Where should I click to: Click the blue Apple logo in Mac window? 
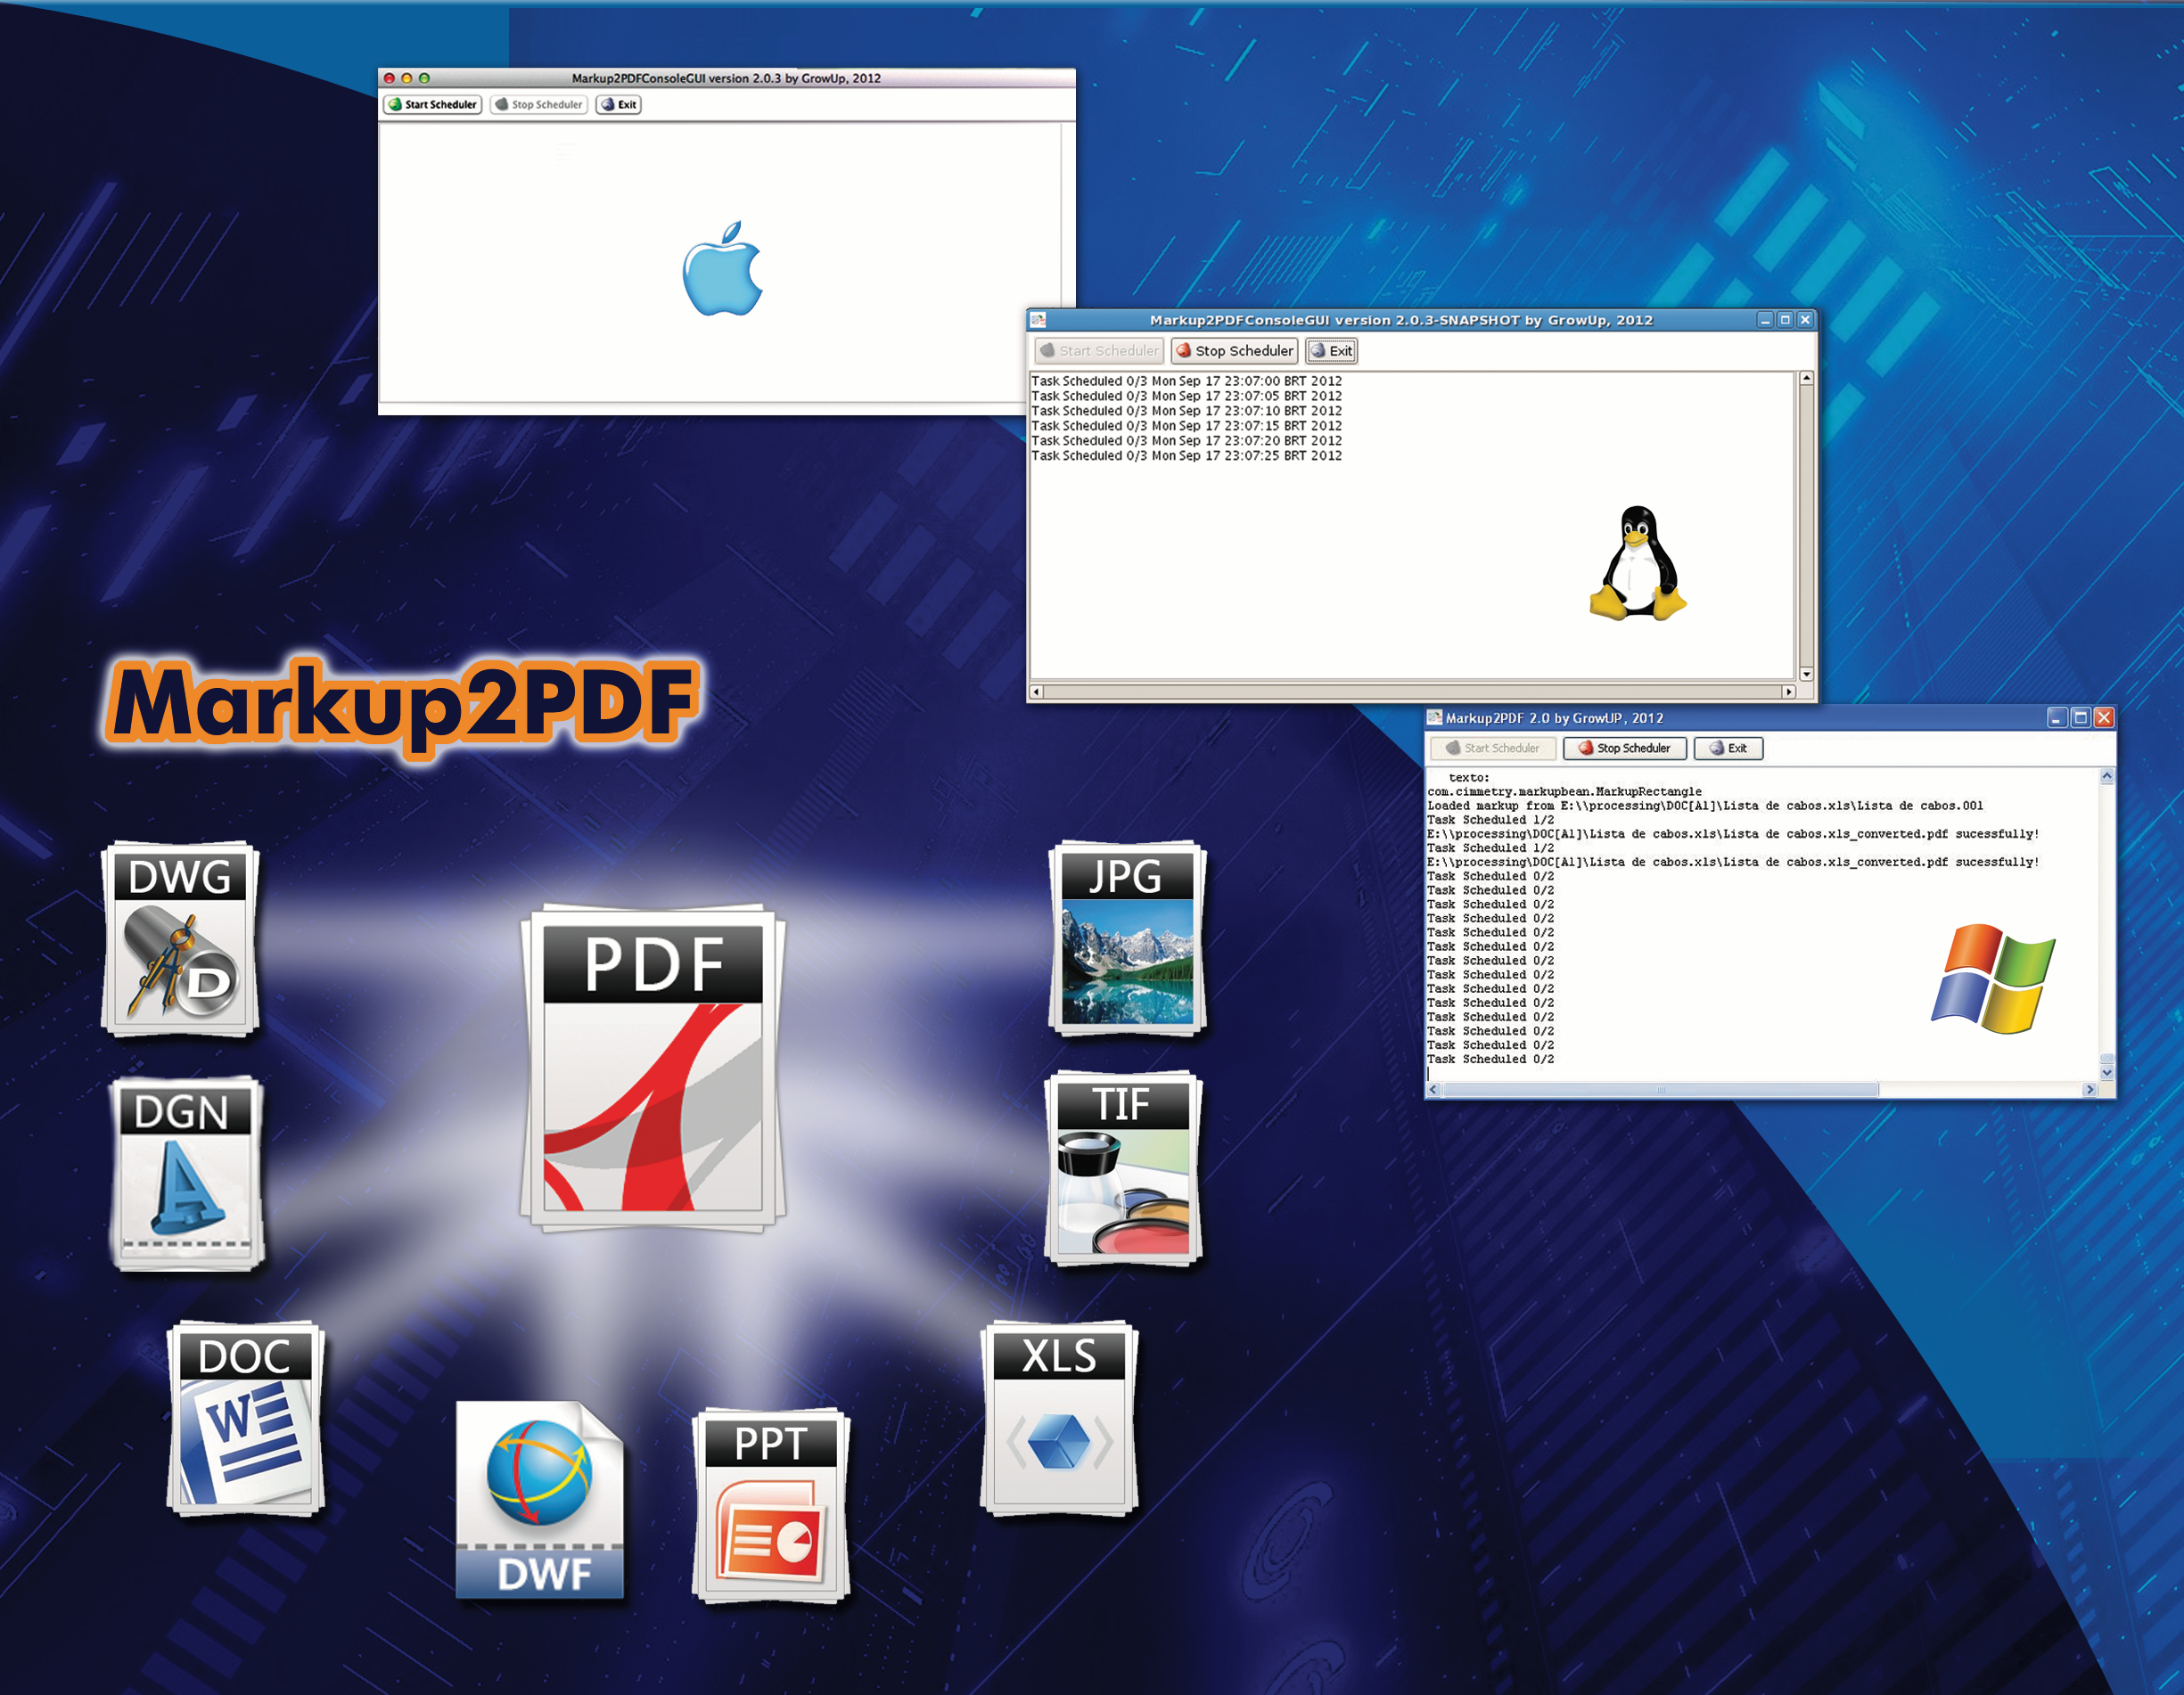click(x=722, y=268)
